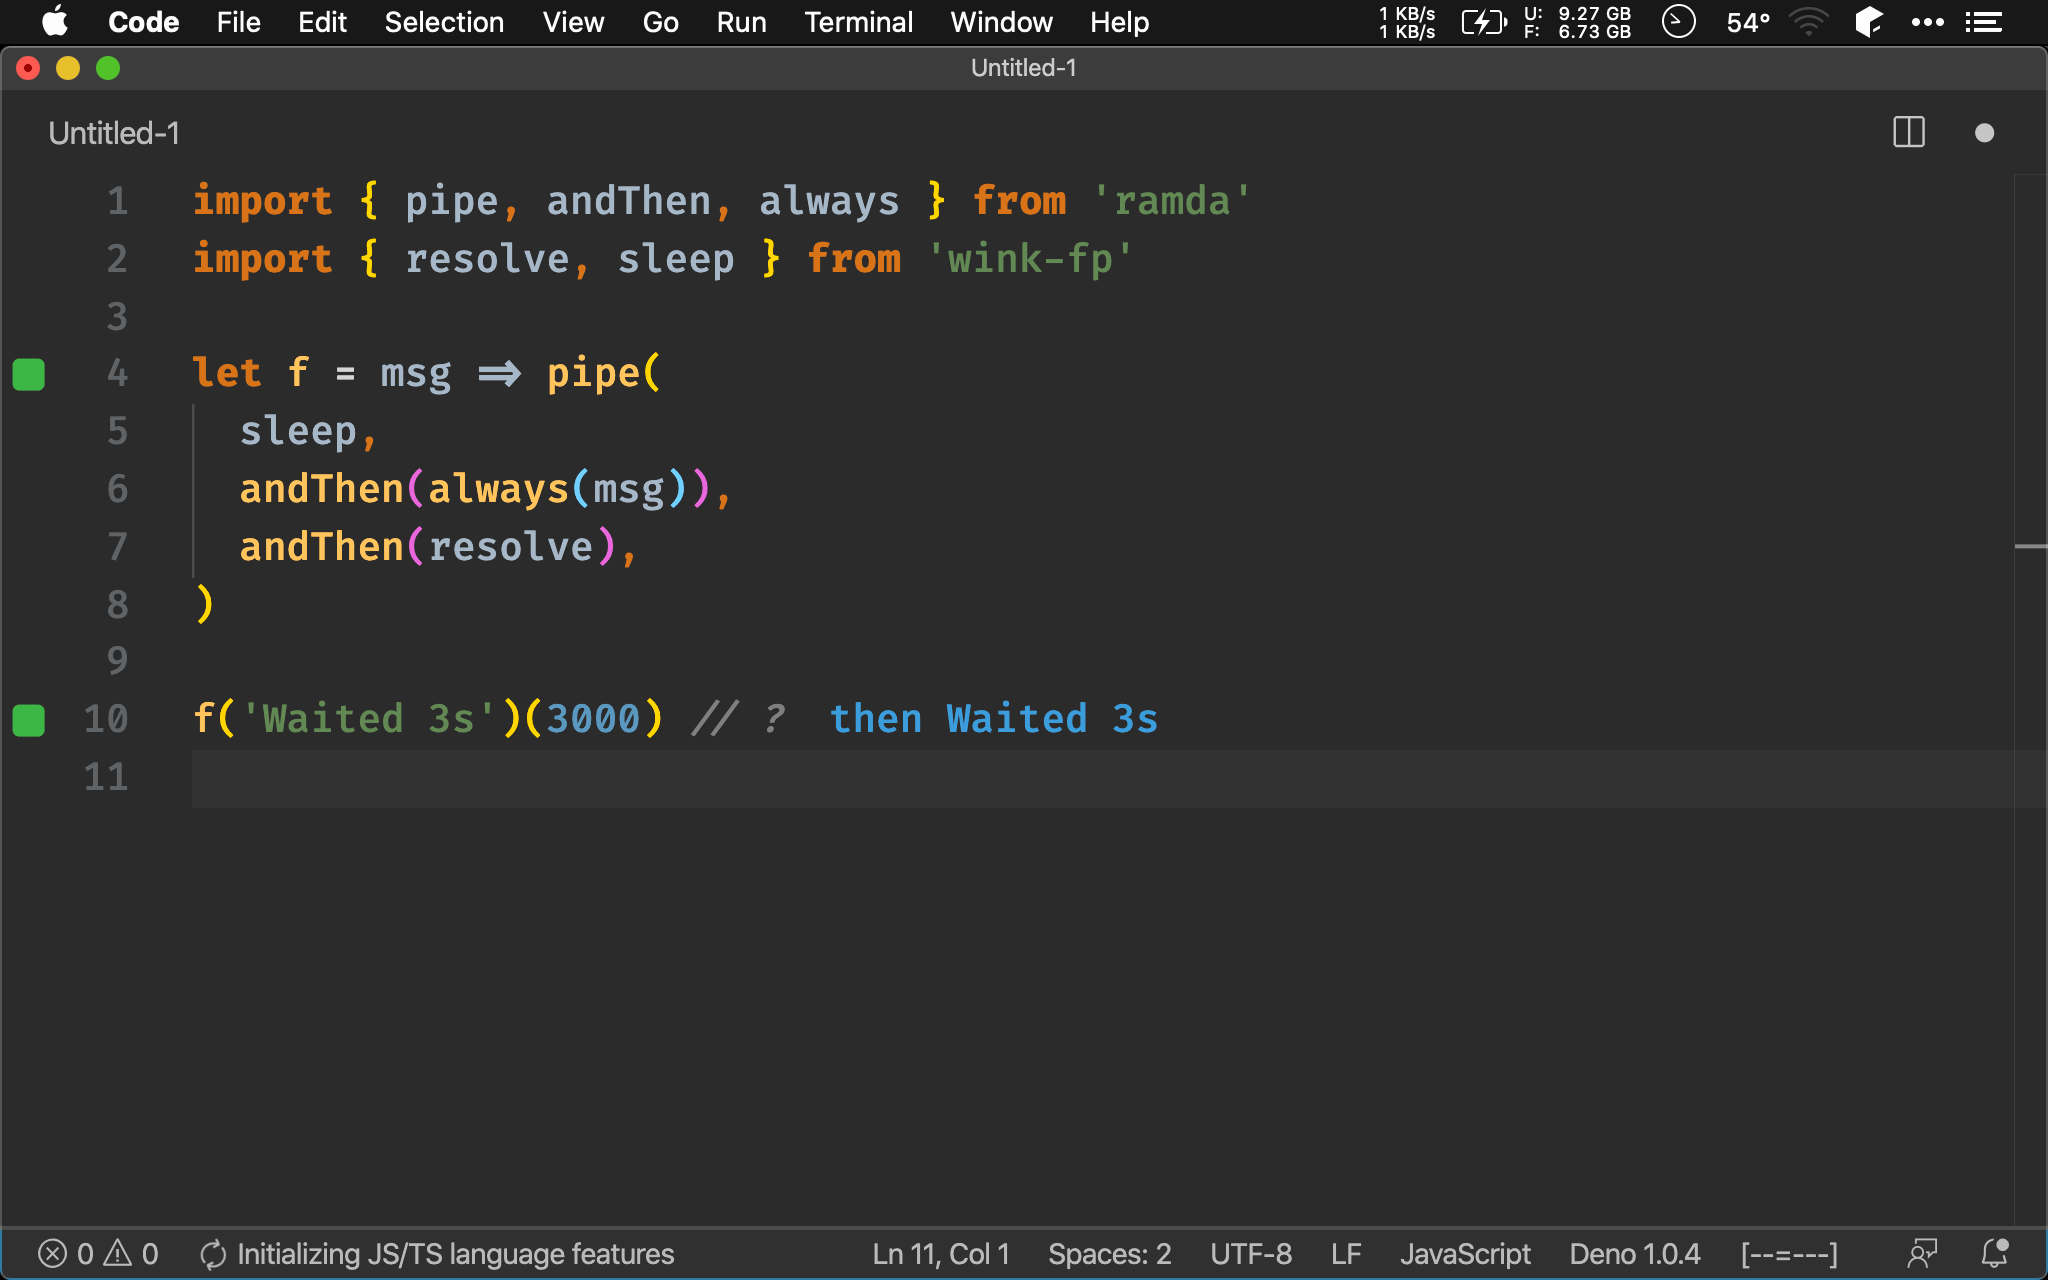Viewport: 2048px width, 1280px height.
Task: Open the Window menu
Action: point(1001,22)
